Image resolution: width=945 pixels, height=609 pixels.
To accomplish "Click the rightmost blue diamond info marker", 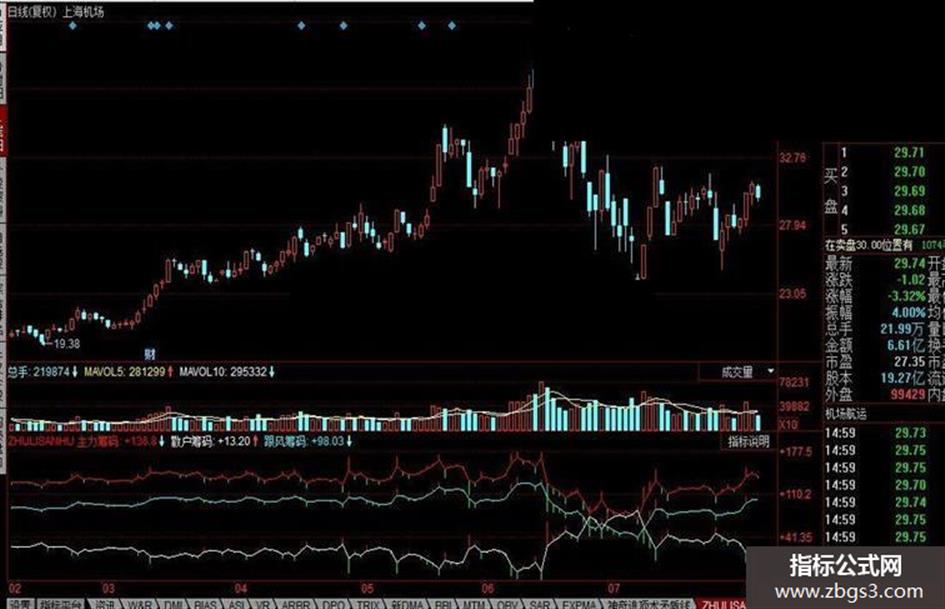I will point(452,26).
